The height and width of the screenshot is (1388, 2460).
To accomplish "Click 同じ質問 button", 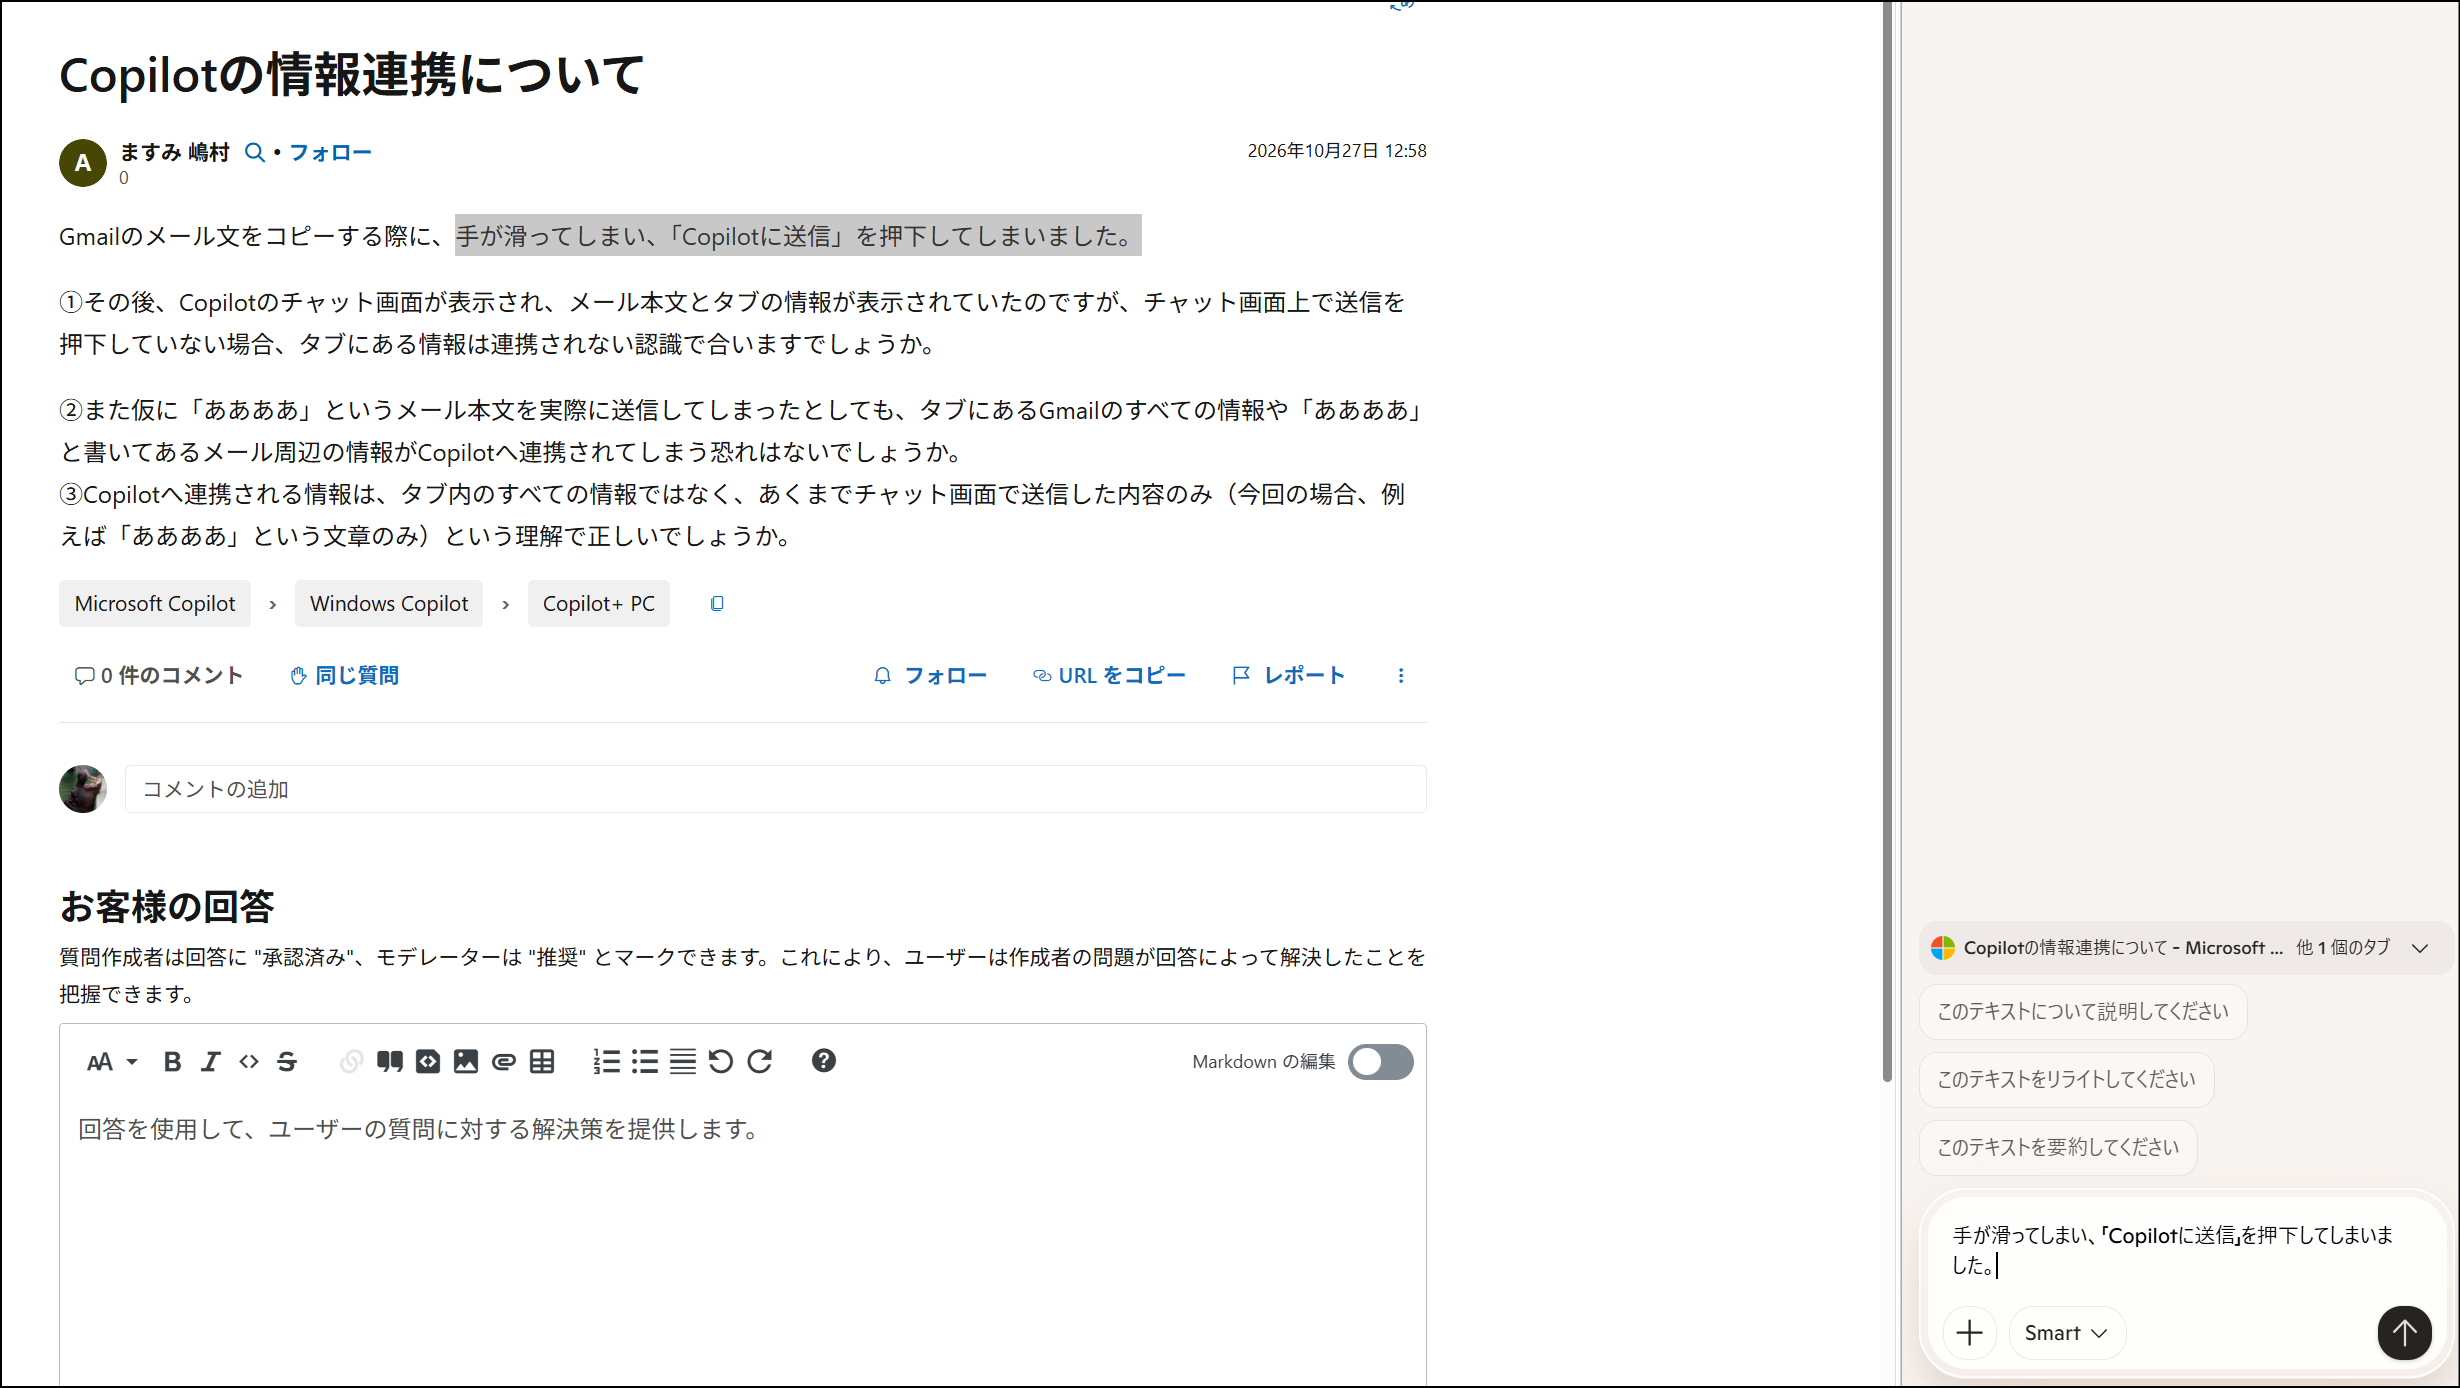I will 344,676.
